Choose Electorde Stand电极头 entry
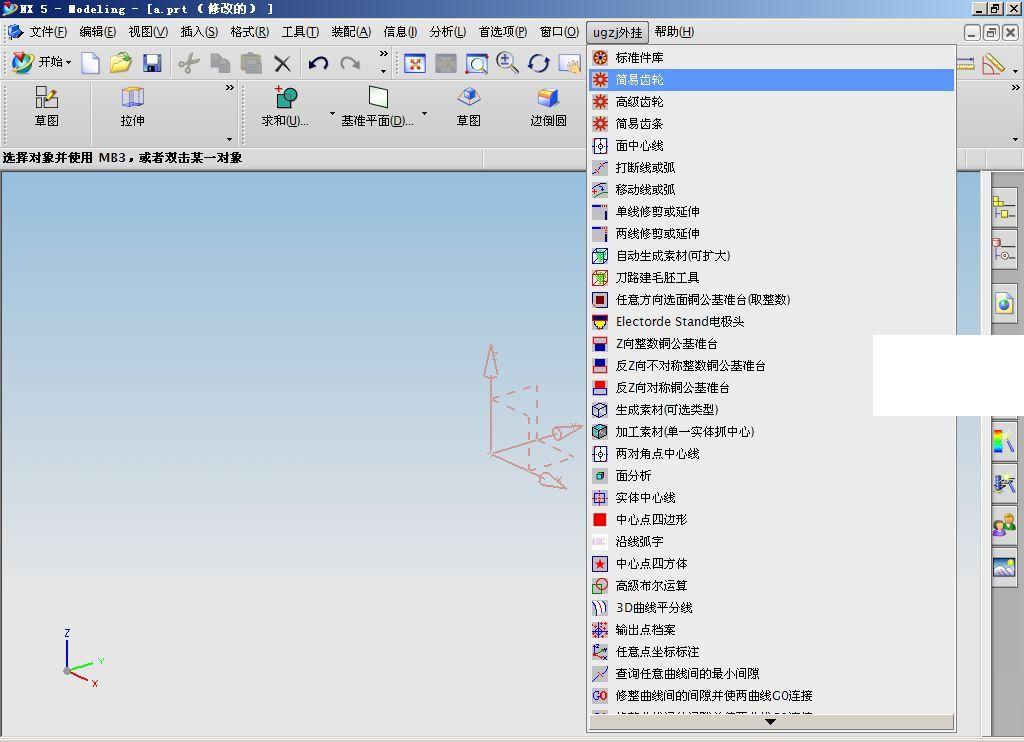Screen dimensions: 1024x742 pos(771,321)
